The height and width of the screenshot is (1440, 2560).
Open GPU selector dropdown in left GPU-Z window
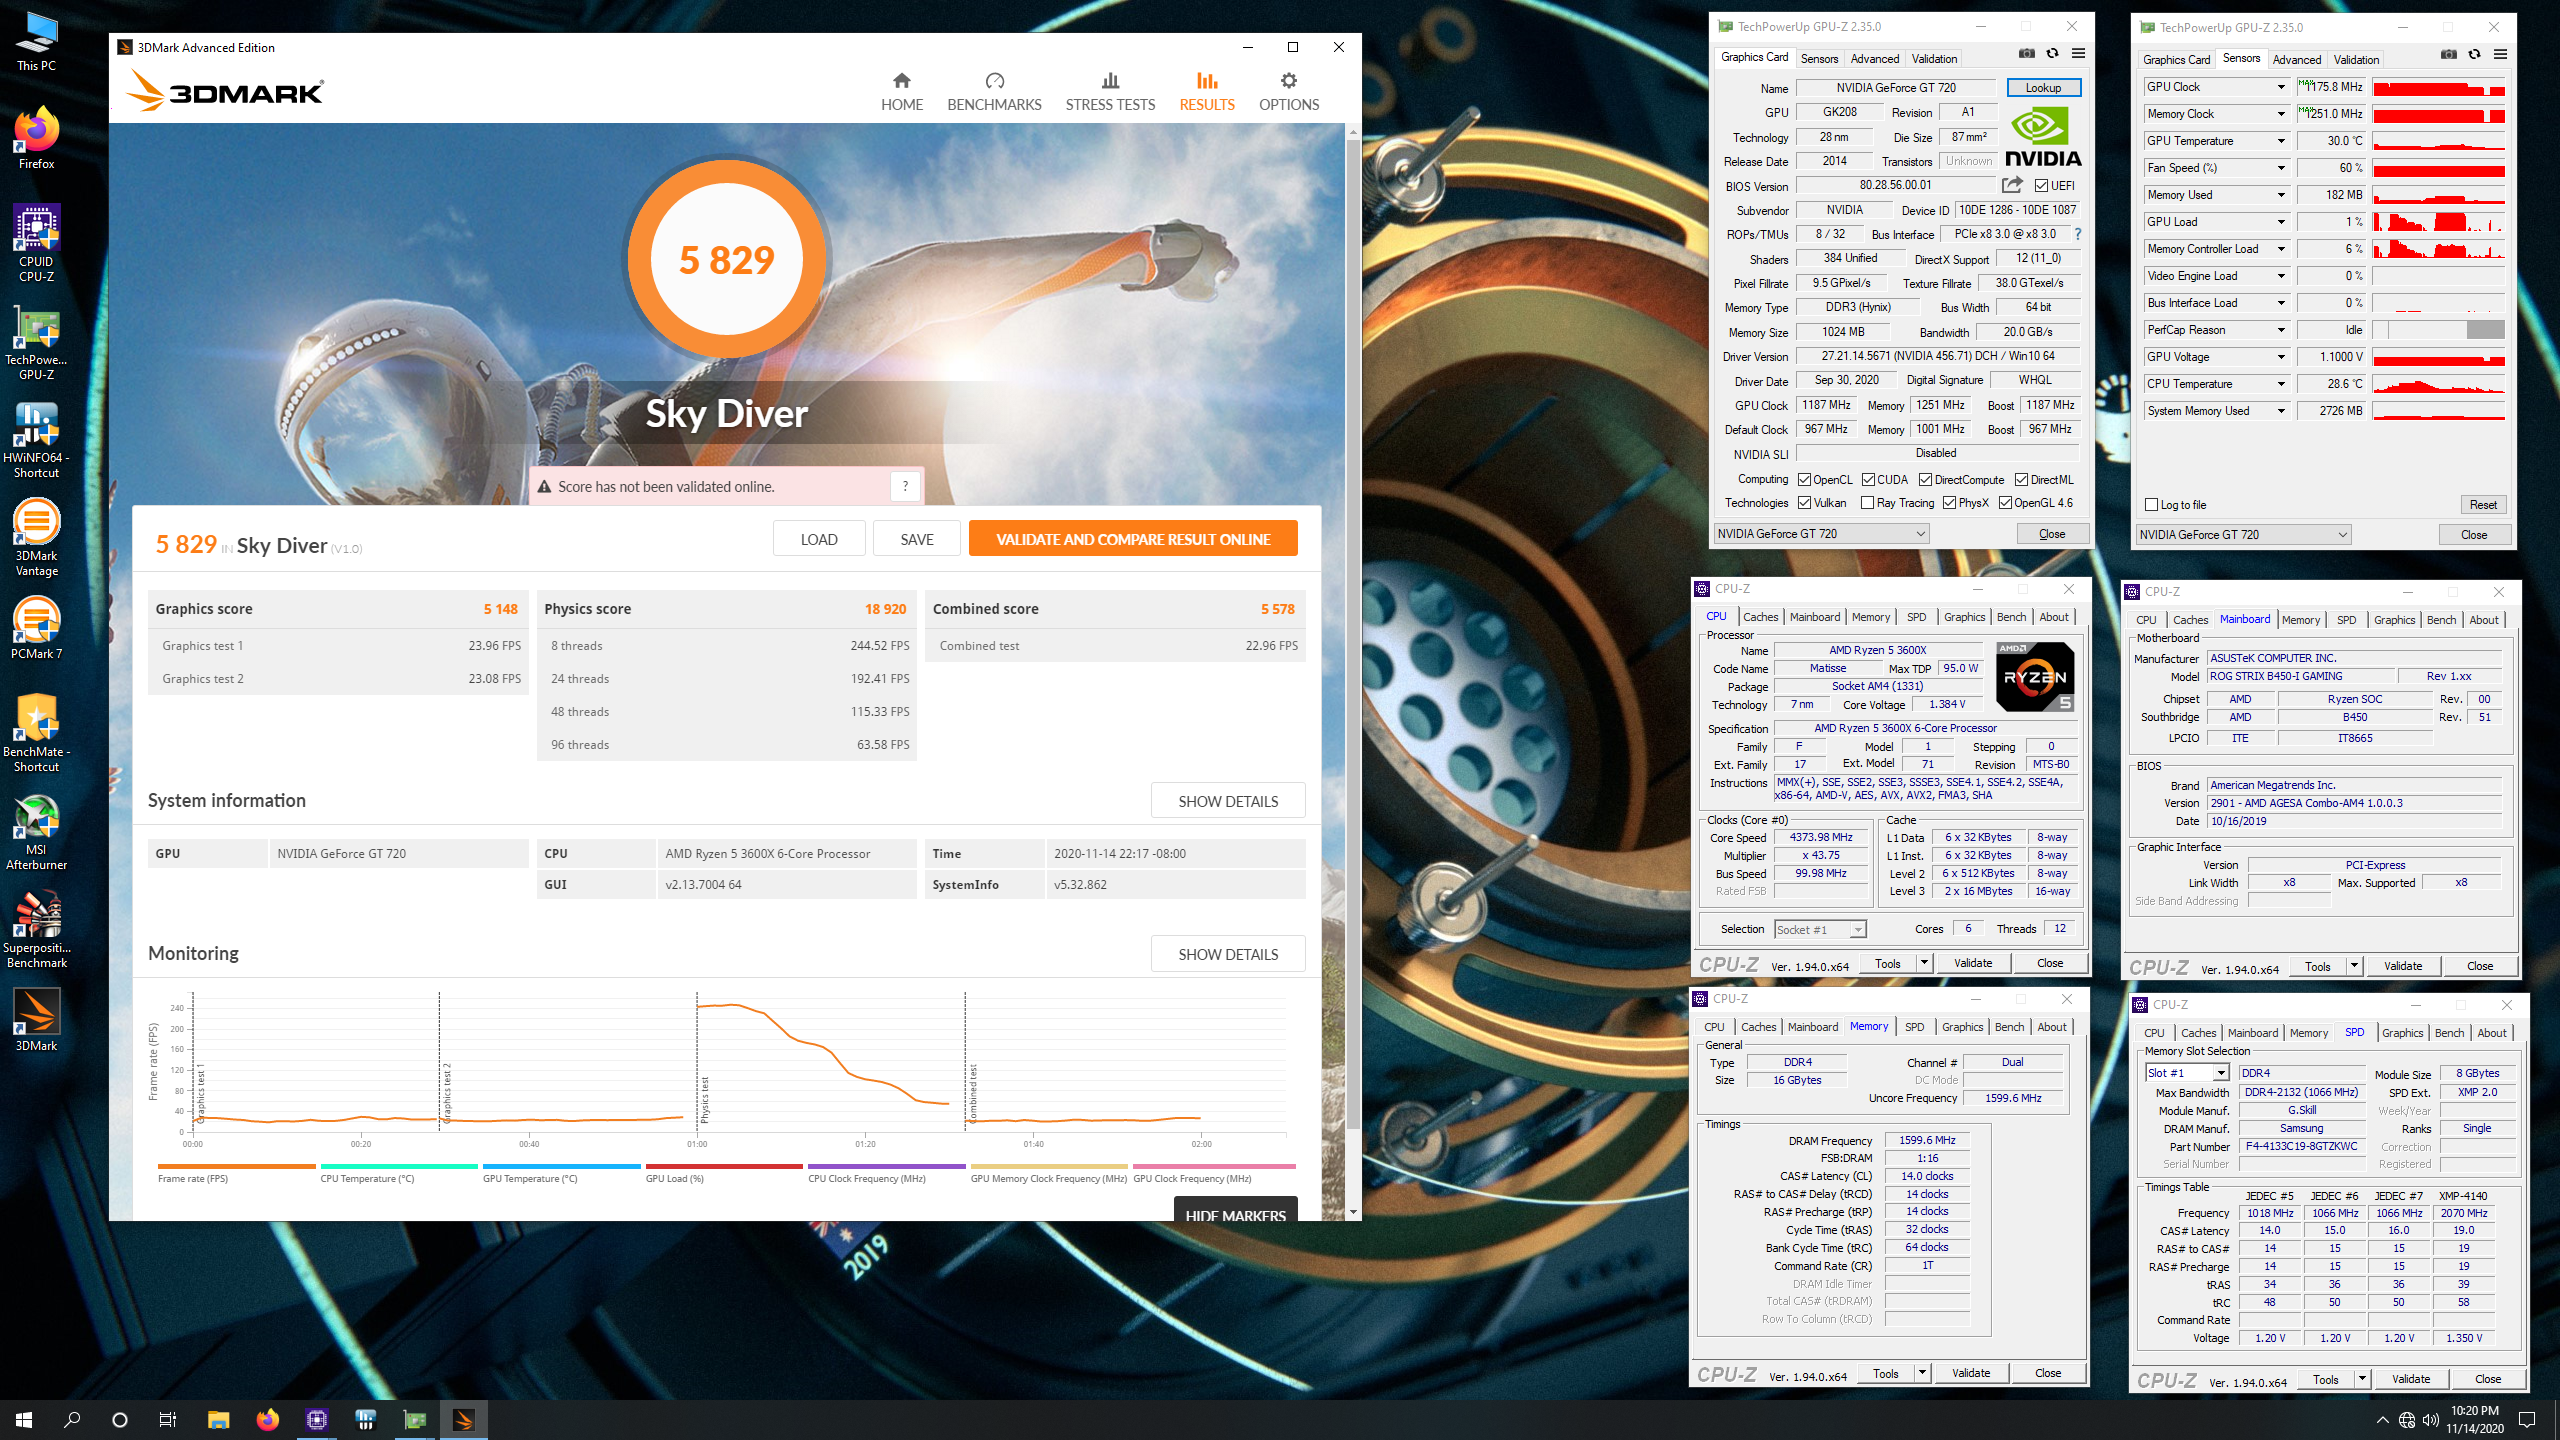click(x=1821, y=534)
